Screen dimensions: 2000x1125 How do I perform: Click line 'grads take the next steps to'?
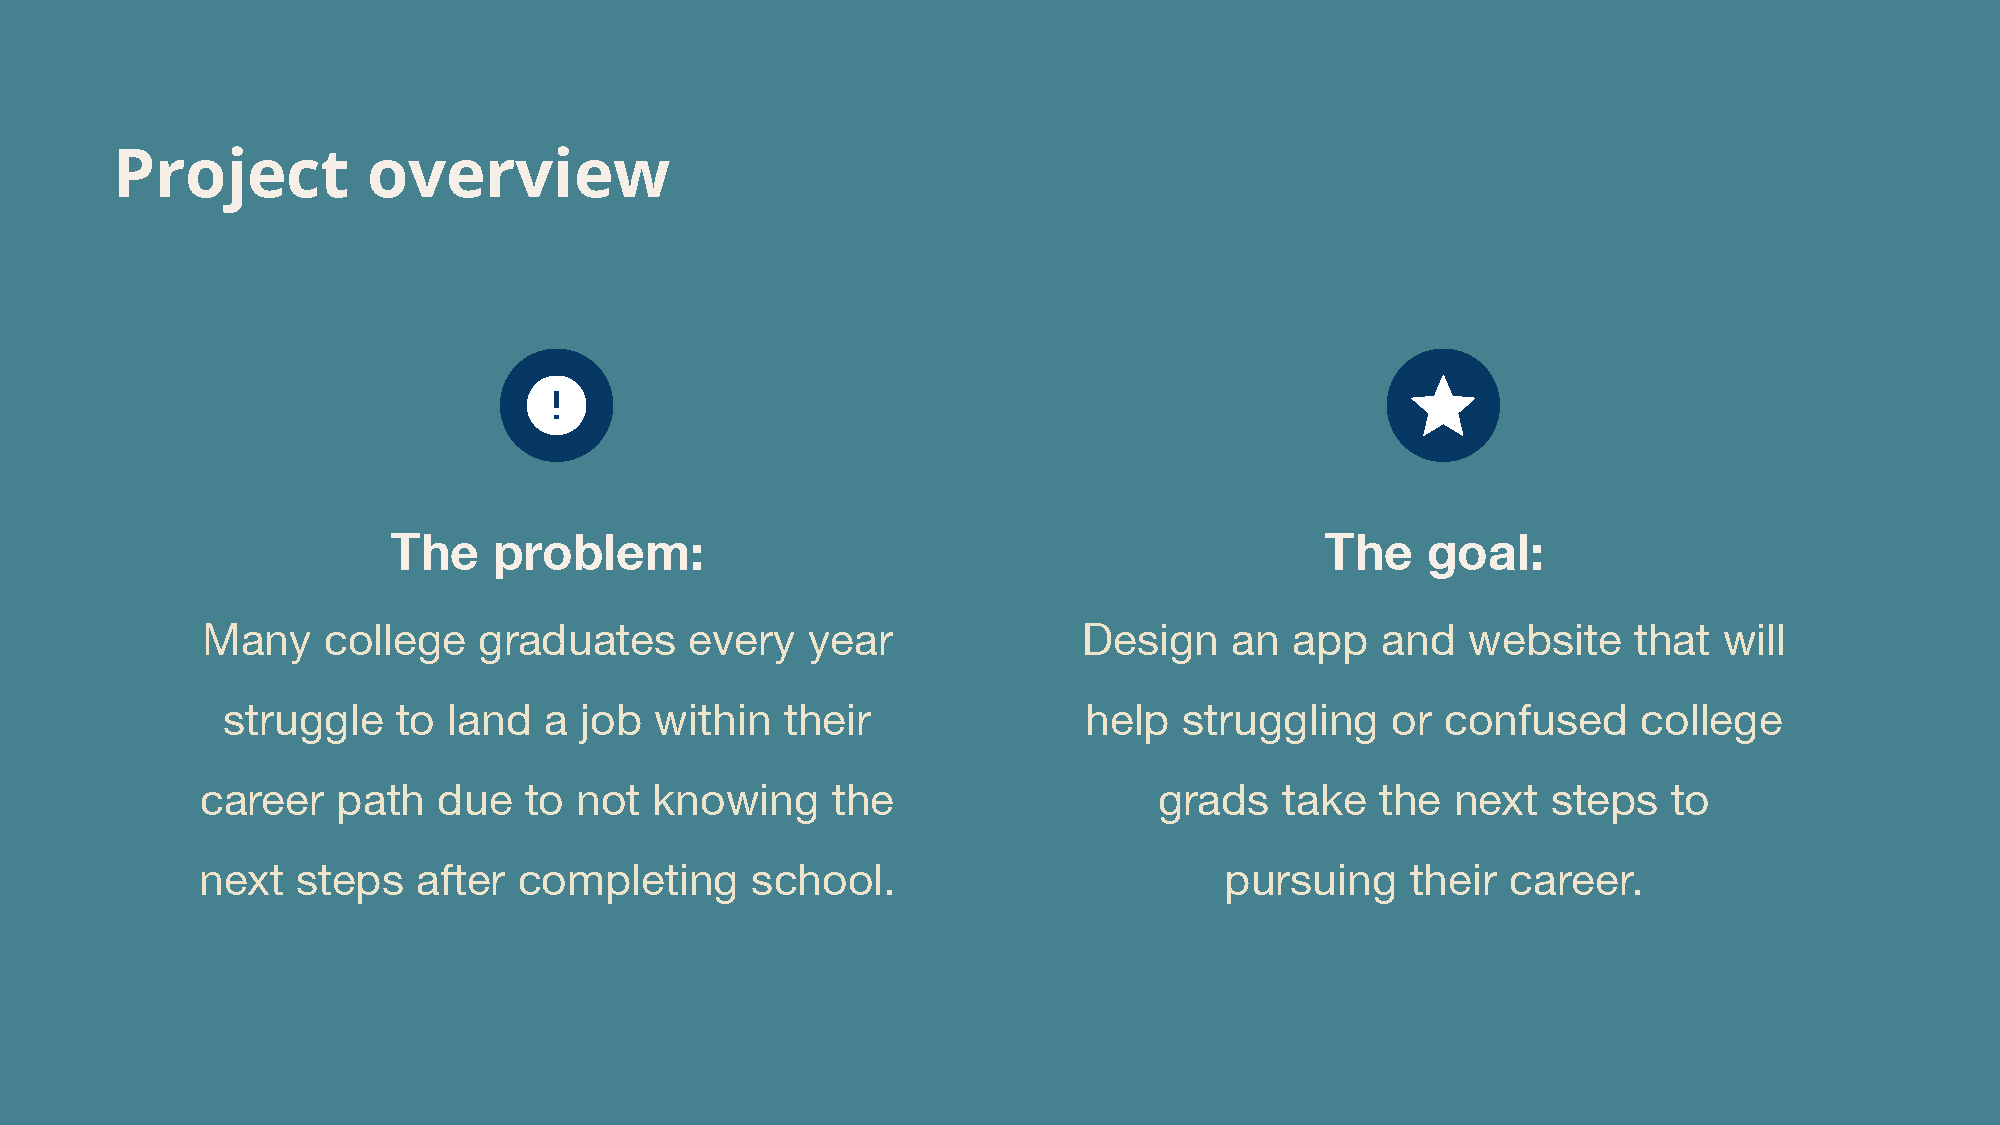pos(1434,801)
